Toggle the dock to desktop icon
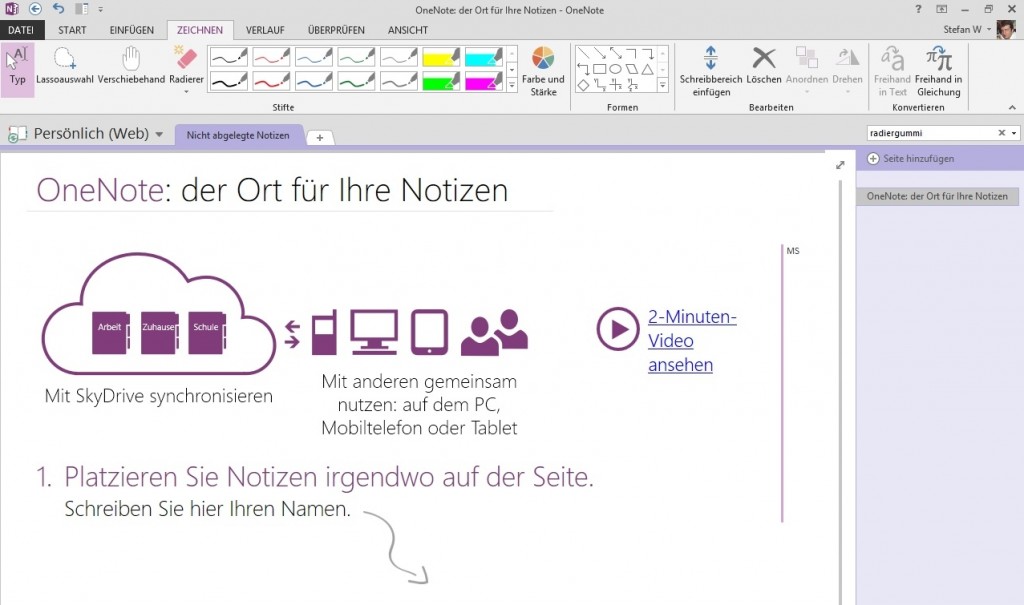 (x=82, y=9)
